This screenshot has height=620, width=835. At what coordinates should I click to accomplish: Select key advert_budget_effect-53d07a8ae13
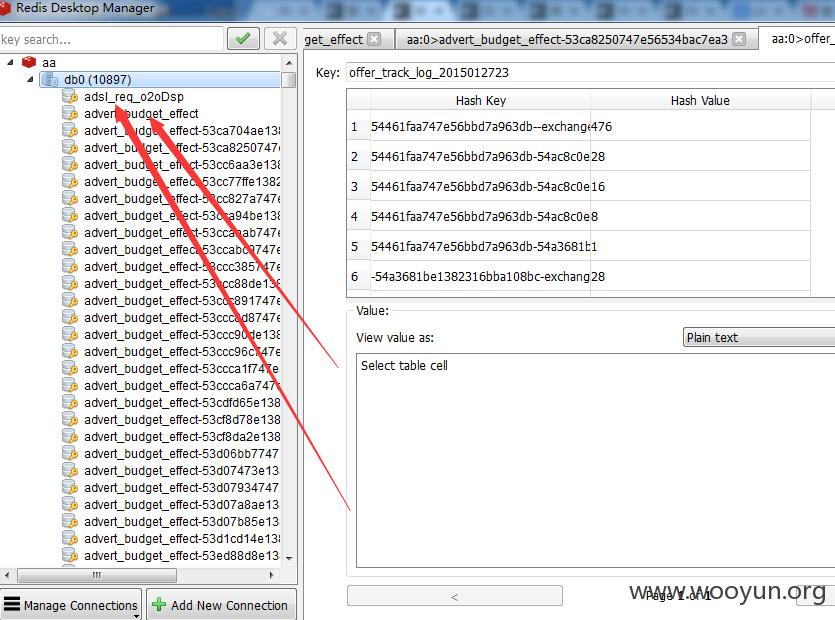click(x=182, y=505)
